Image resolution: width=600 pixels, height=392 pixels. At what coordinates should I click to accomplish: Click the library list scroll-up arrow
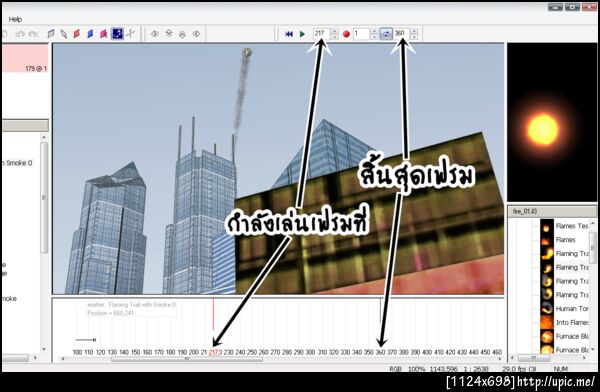click(593, 224)
